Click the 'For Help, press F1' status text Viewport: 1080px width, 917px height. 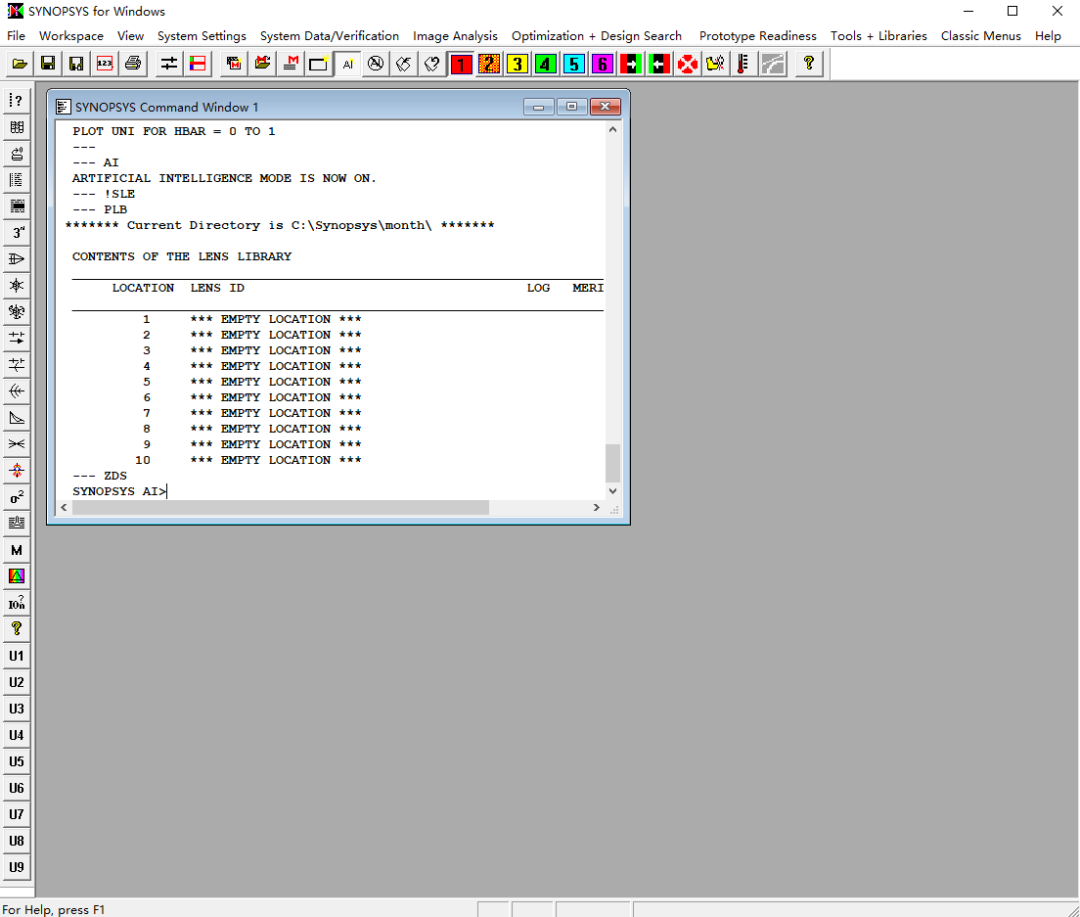coord(54,909)
